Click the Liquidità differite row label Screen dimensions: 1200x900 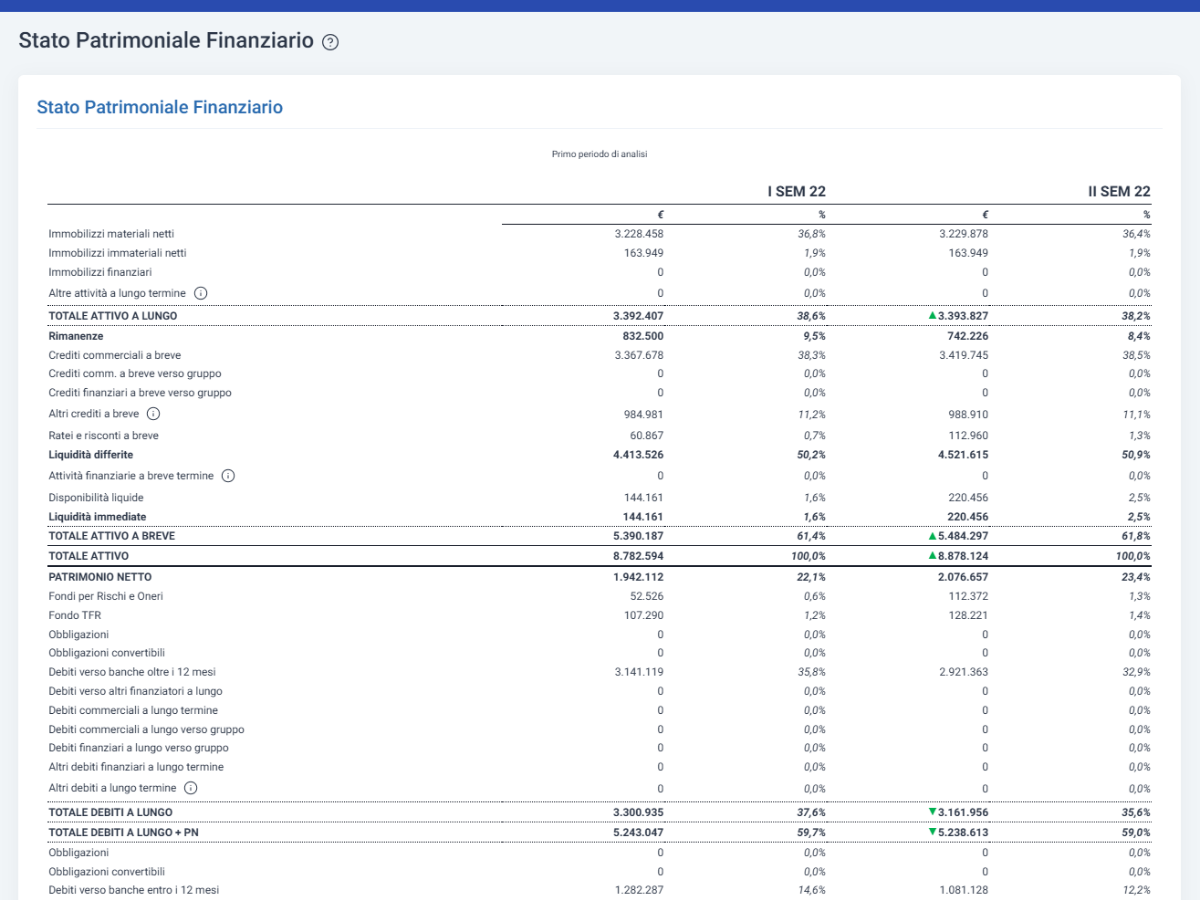point(91,455)
